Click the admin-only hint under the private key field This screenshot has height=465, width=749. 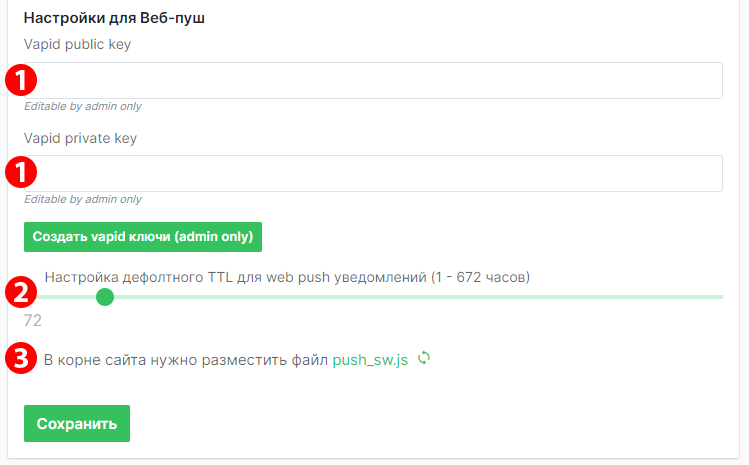[x=83, y=199]
